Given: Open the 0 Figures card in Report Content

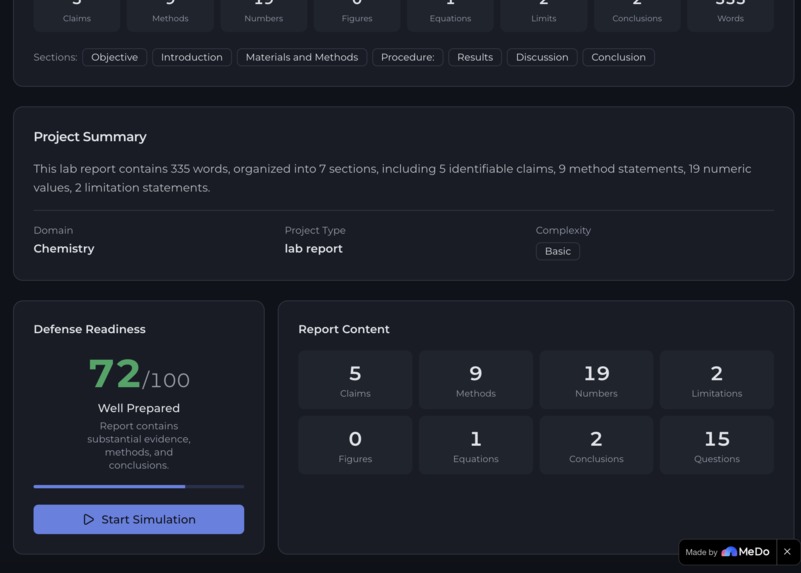Looking at the screenshot, I should pyautogui.click(x=355, y=445).
